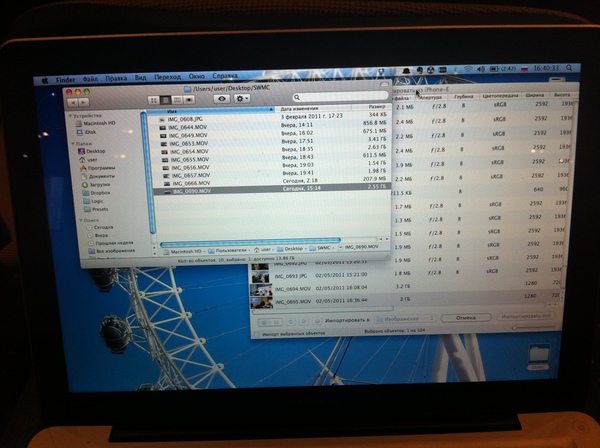Image resolution: width=600 pixels, height=448 pixels.
Task: Open Импортировать в destination dropdown
Action: (x=405, y=319)
